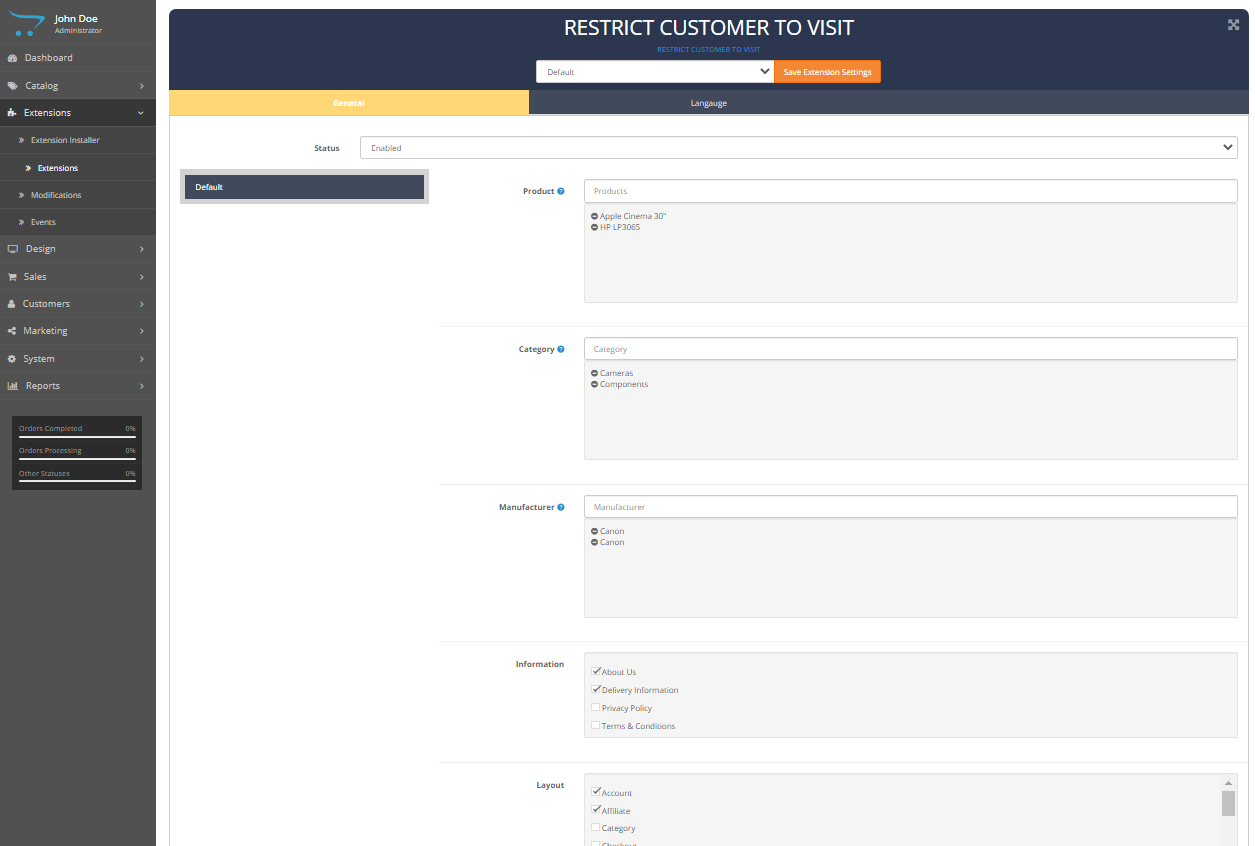This screenshot has height=846, width=1255.
Task: Switch to the General tab
Action: click(x=349, y=103)
